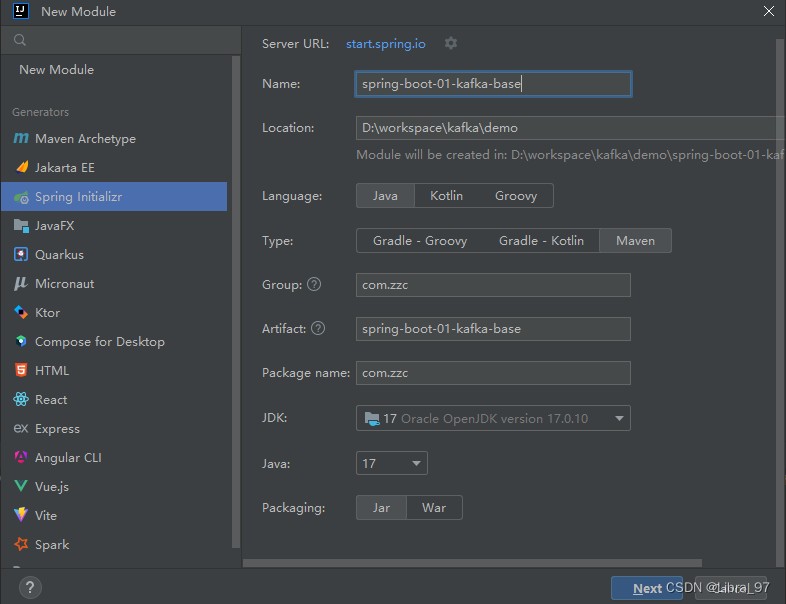Select Angular CLI generator entry
The width and height of the screenshot is (786, 604).
114,457
